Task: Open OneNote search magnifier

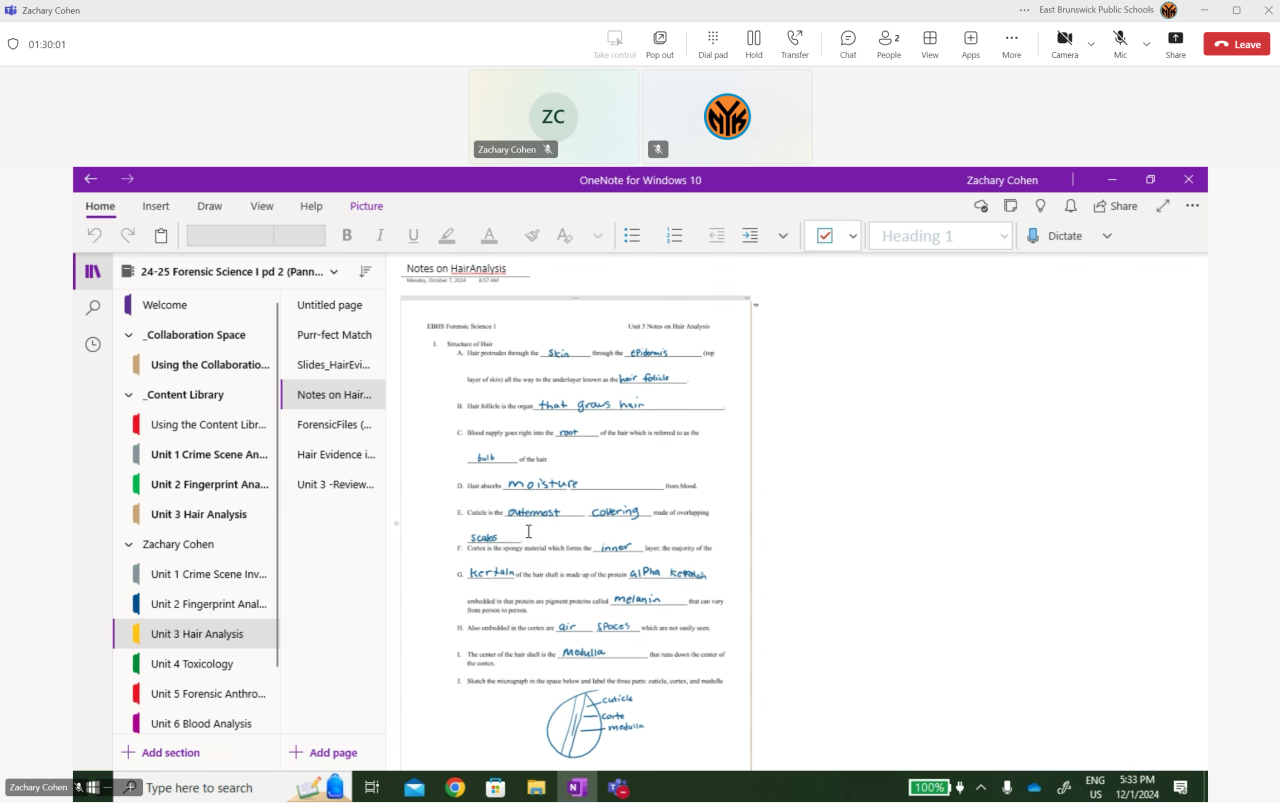Action: (x=93, y=308)
